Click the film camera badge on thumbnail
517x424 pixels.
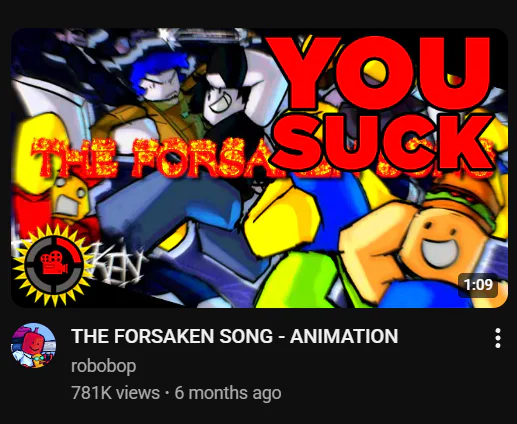pyautogui.click(x=53, y=259)
